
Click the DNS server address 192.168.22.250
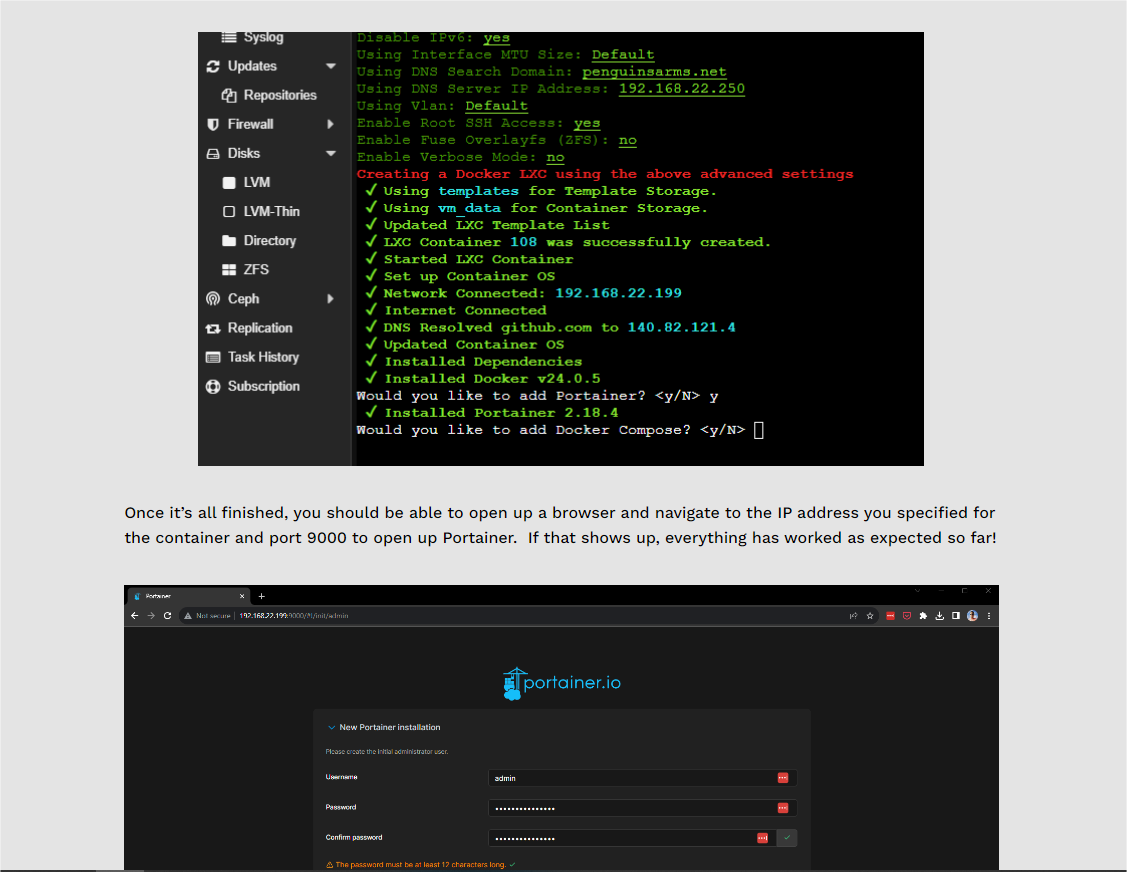pos(681,89)
